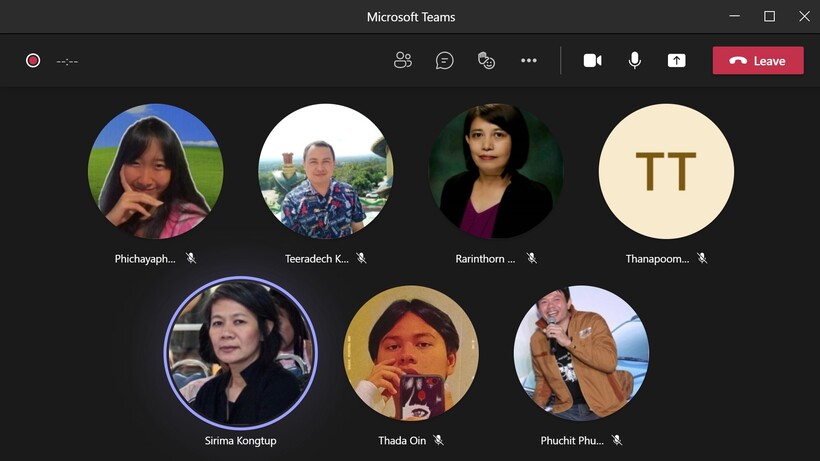
Task: Open the meeting chat icon
Action: (x=445, y=61)
